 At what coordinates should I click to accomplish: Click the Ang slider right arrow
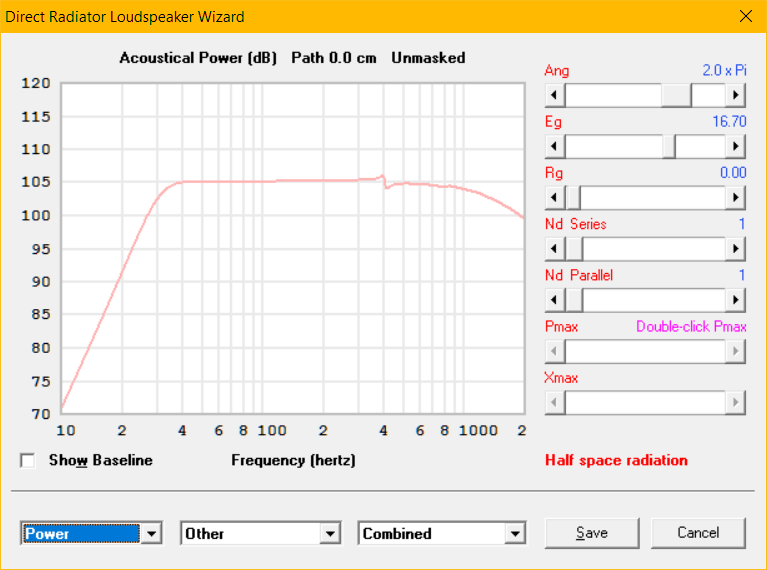click(736, 95)
